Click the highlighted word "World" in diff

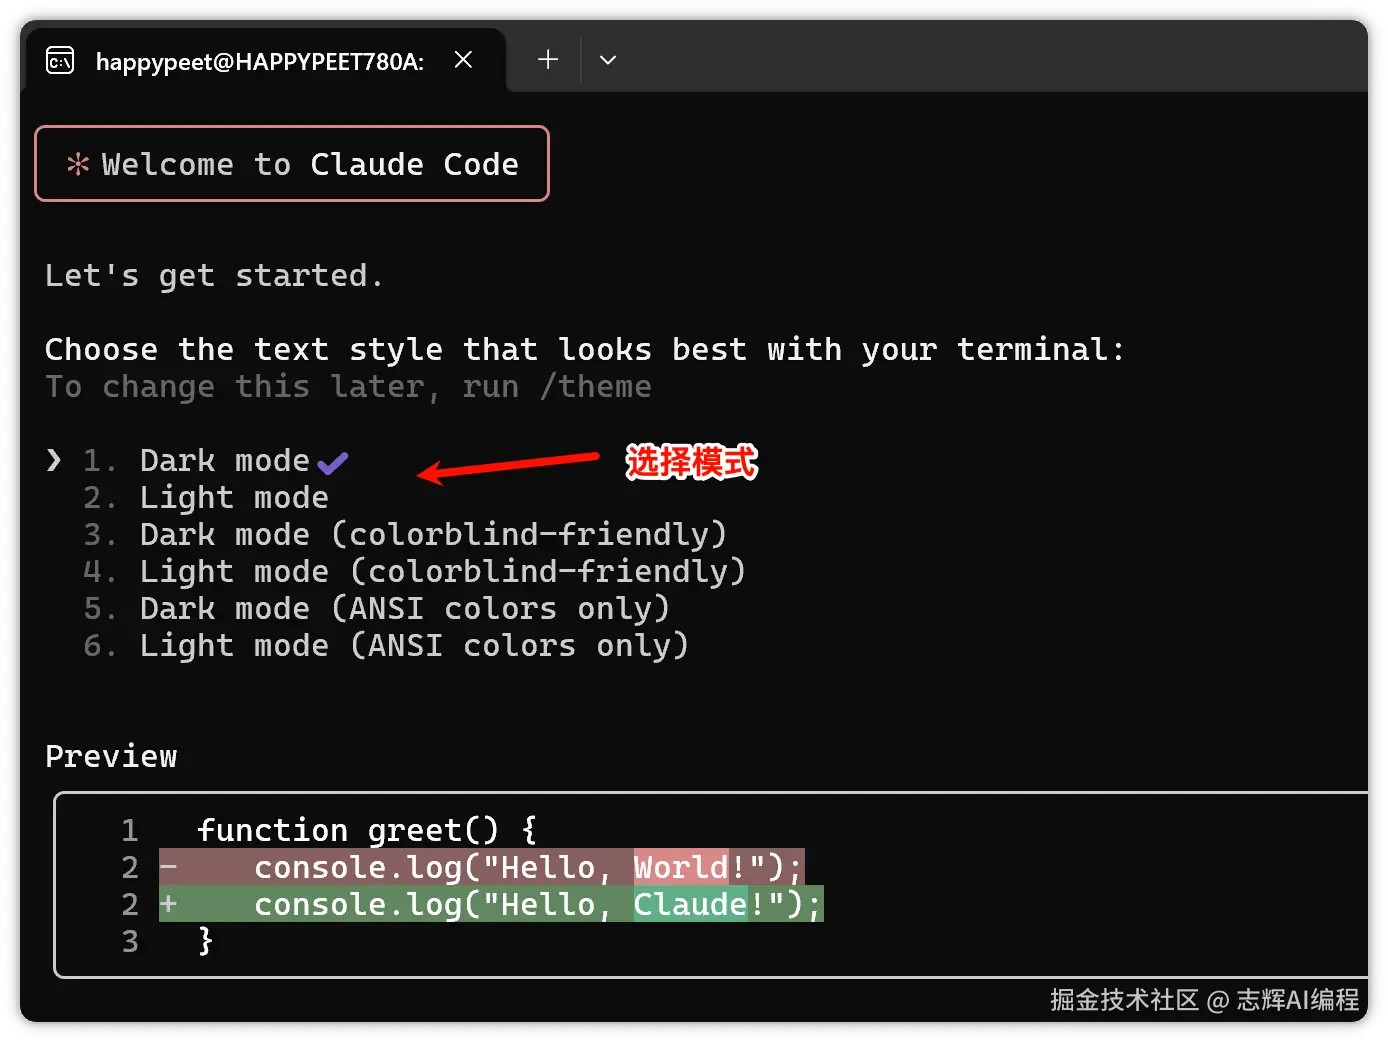coord(681,867)
